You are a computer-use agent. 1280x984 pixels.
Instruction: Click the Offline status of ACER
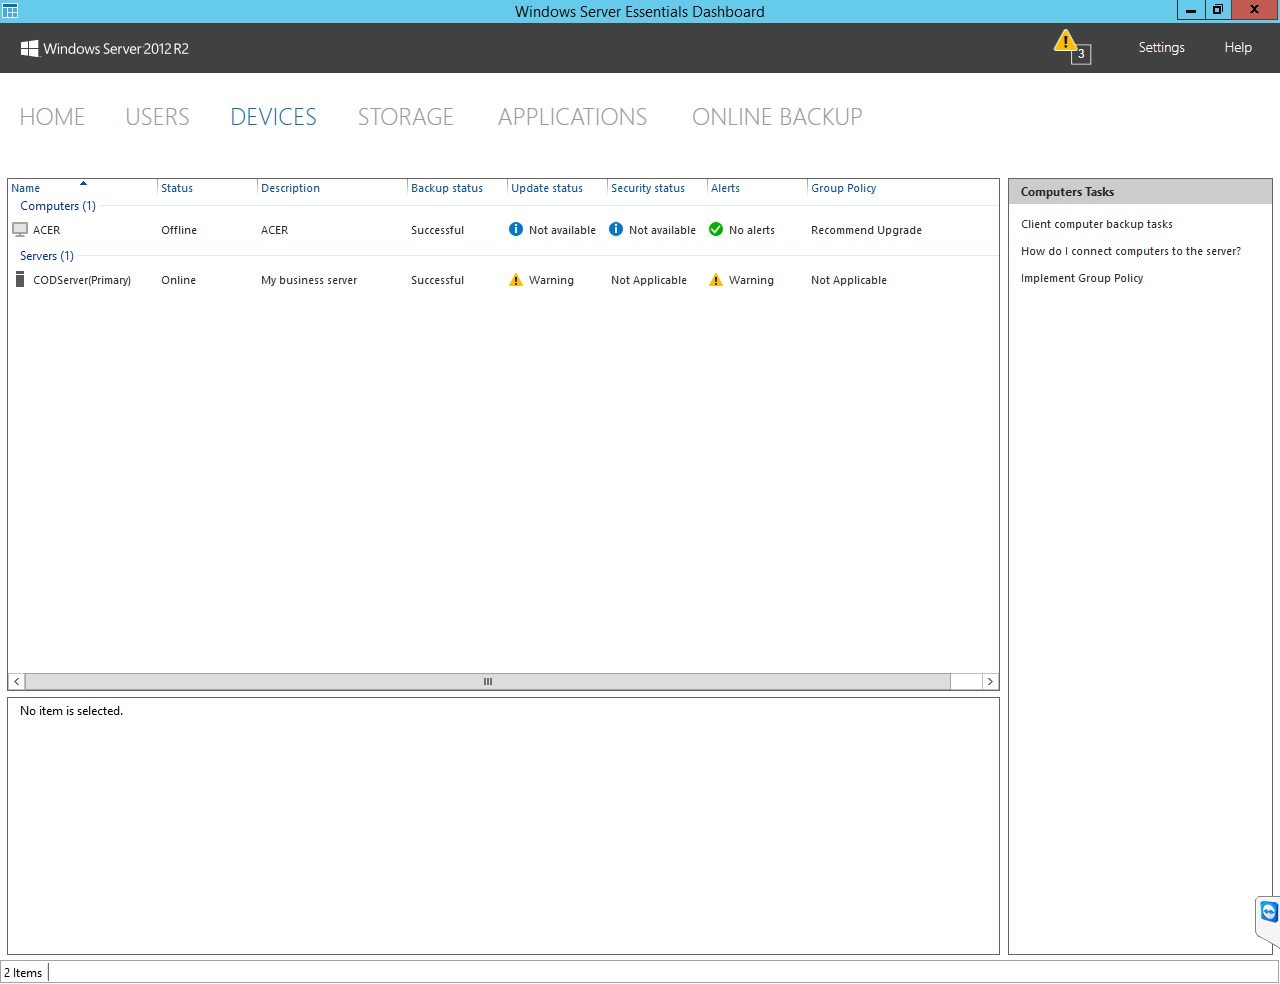pos(179,230)
